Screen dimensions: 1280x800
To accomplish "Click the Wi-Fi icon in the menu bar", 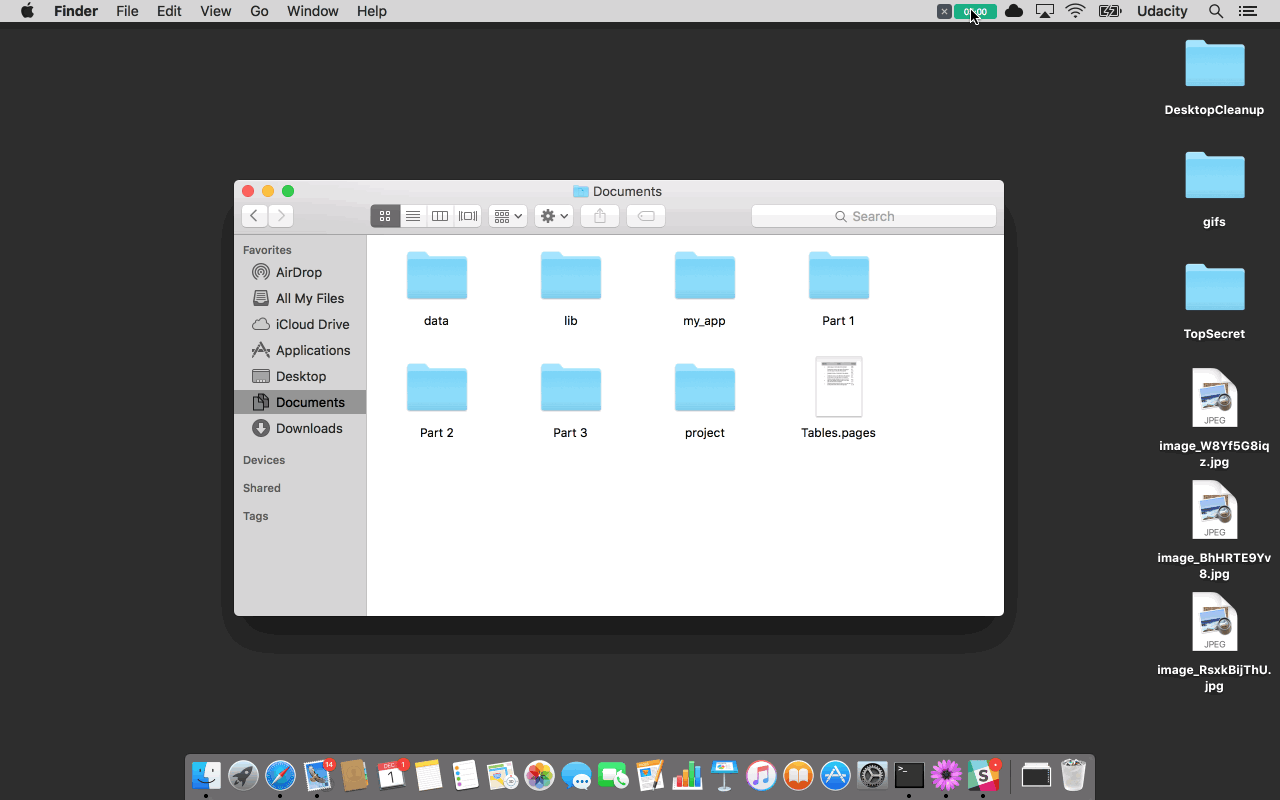I will [x=1075, y=11].
